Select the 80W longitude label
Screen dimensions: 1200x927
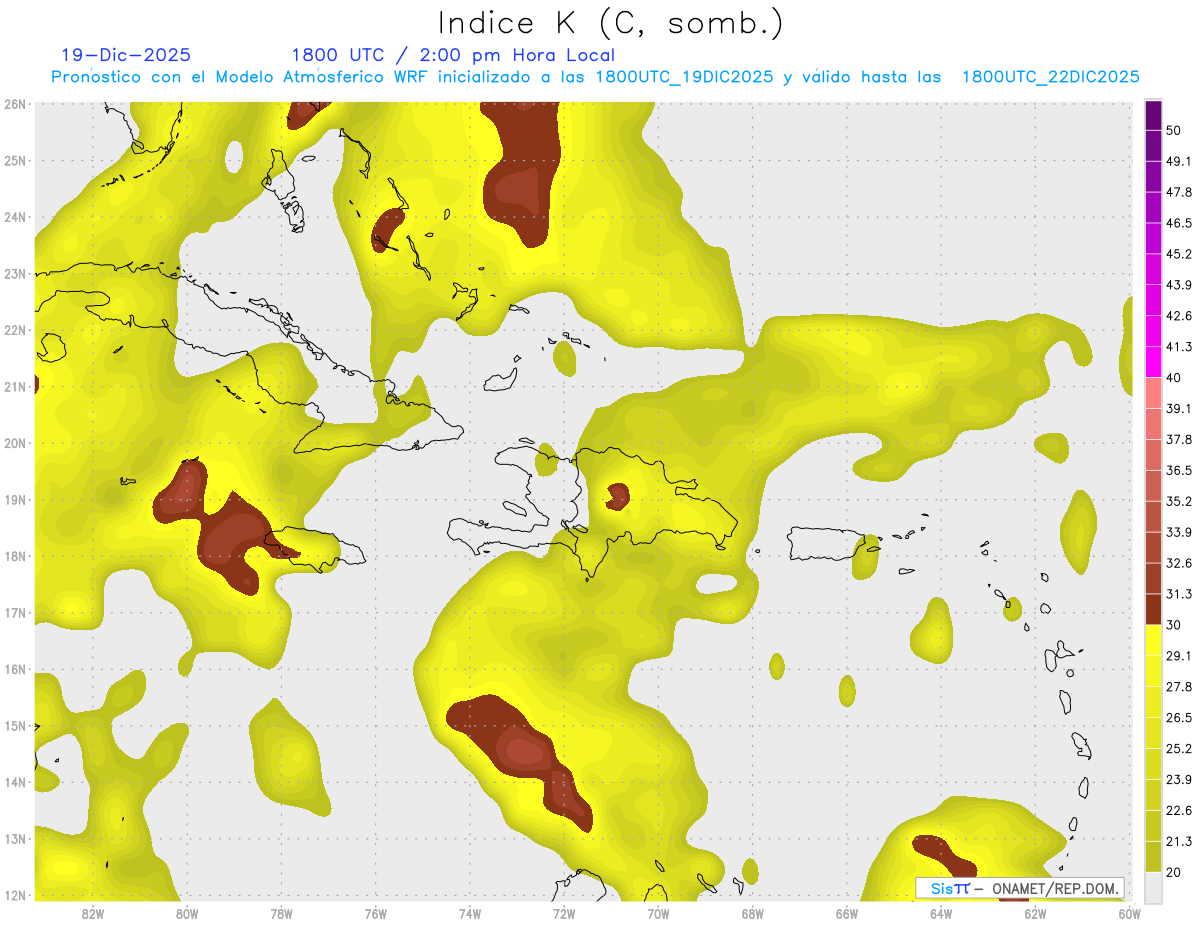click(187, 913)
